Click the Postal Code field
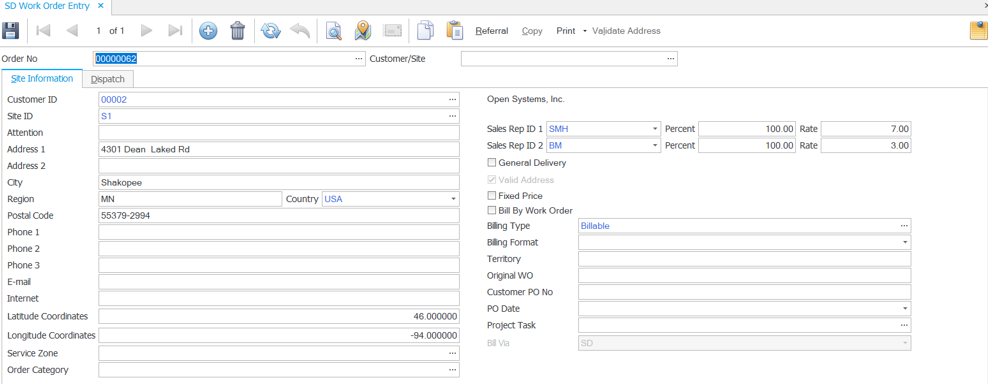 pos(279,216)
